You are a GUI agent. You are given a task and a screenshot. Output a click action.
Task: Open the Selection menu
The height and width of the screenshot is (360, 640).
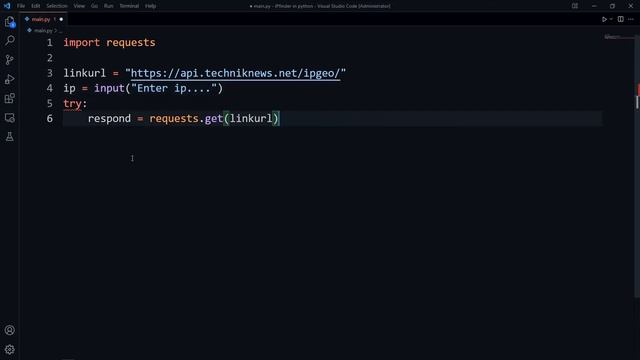[57, 6]
